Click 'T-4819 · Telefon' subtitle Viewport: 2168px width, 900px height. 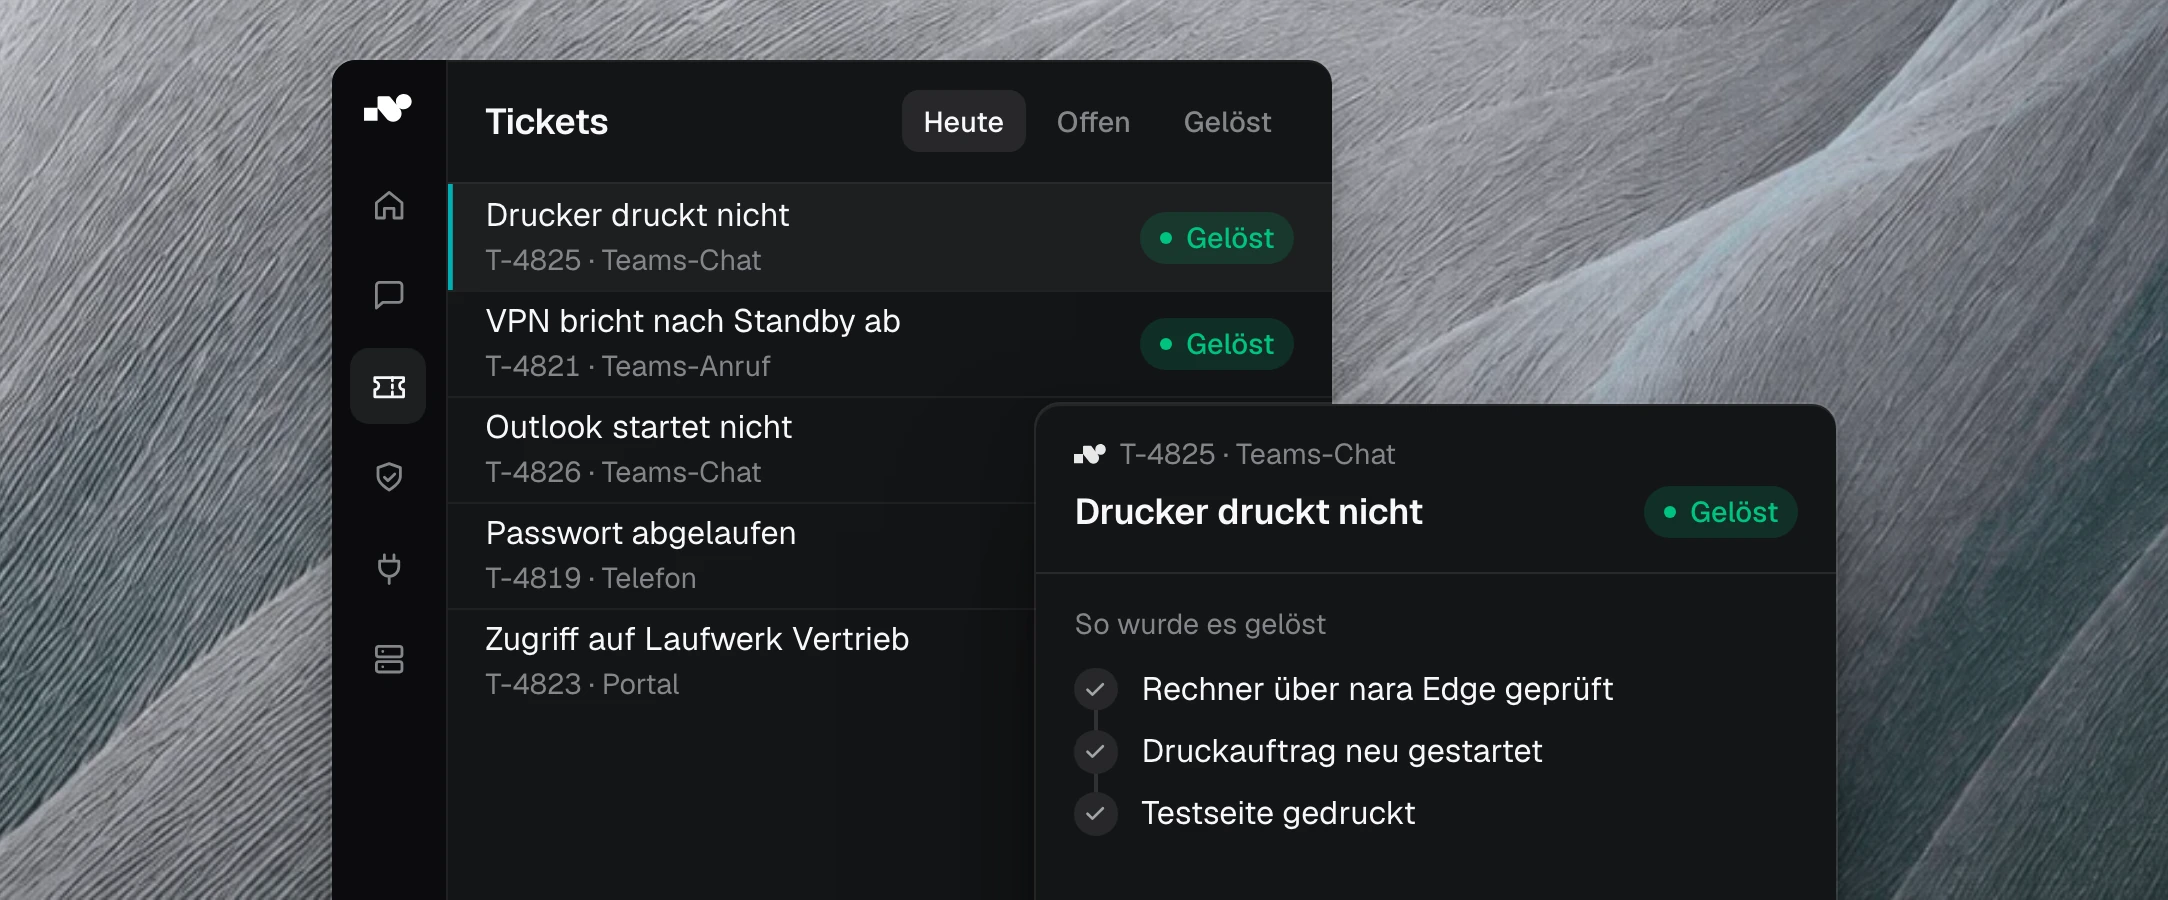[x=591, y=578]
